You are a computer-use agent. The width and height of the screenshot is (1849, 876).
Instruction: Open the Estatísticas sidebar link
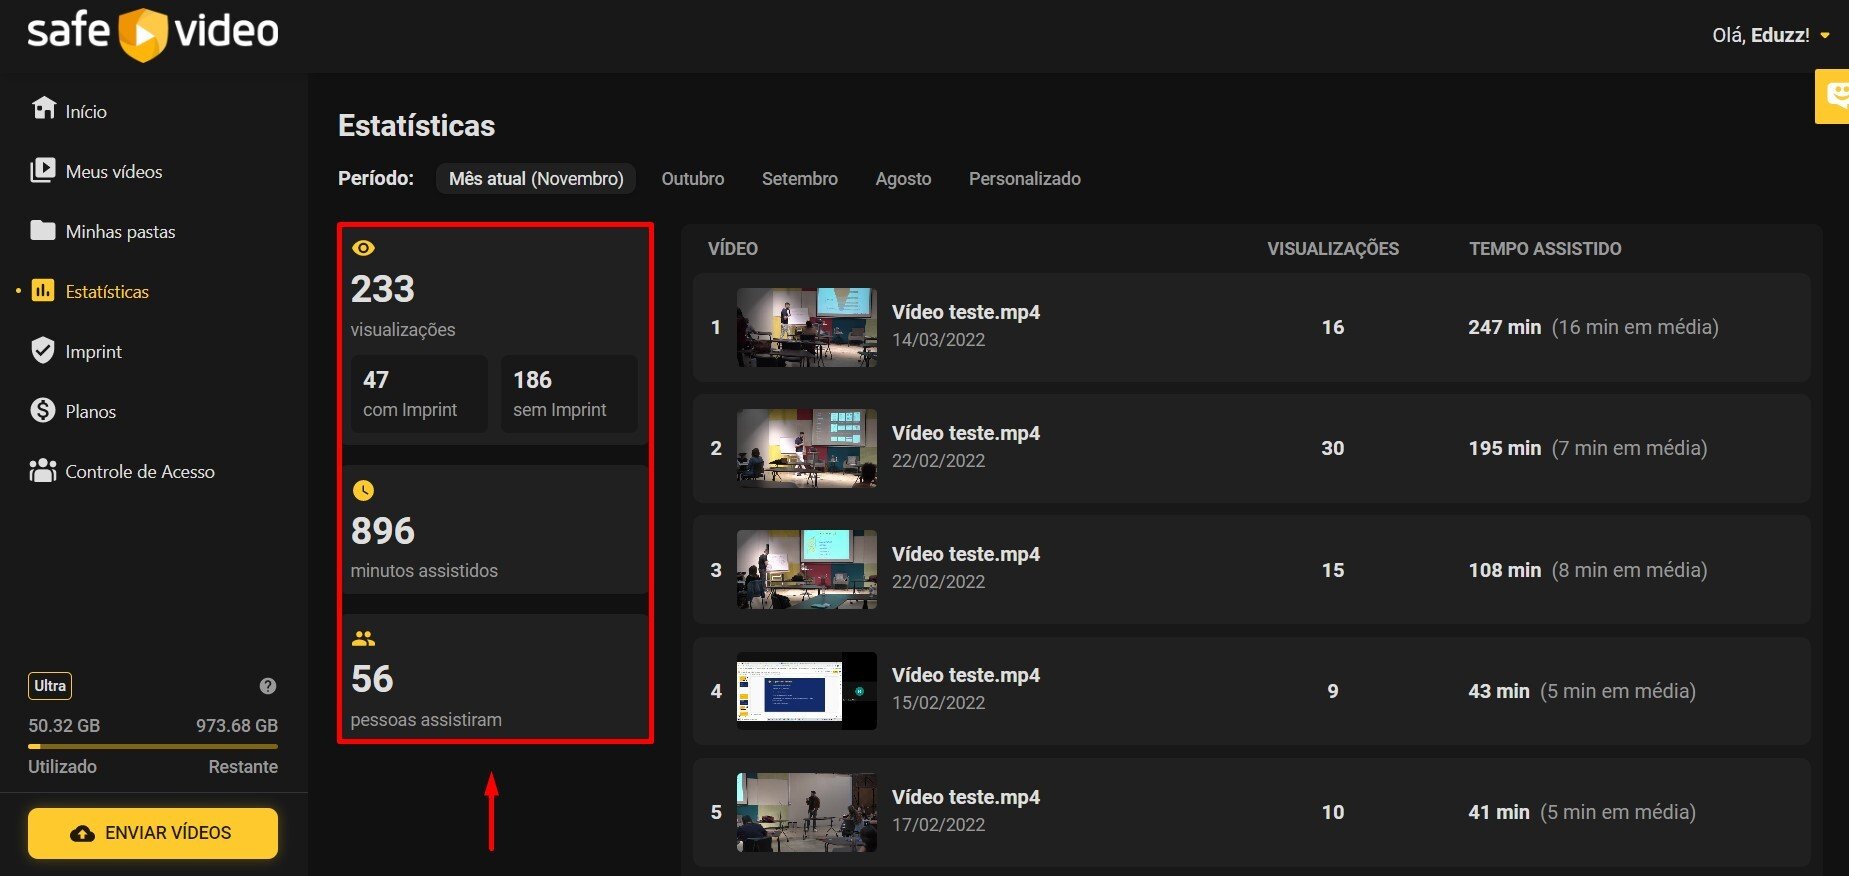click(x=106, y=292)
